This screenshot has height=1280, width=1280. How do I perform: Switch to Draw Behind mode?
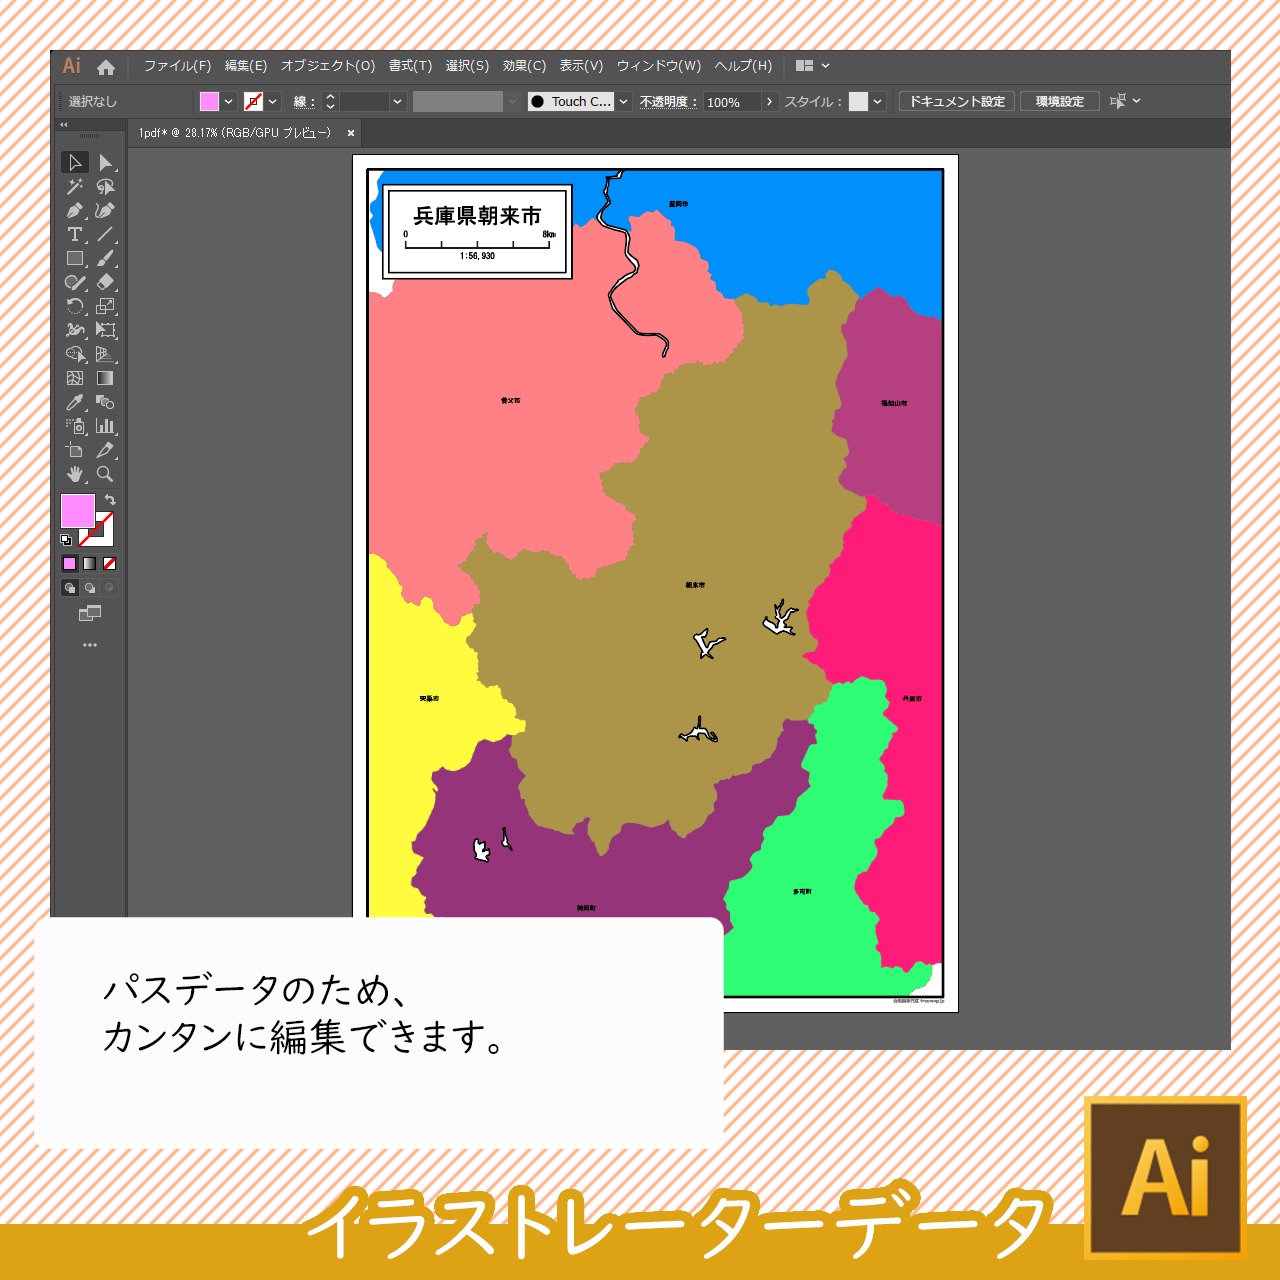90,588
